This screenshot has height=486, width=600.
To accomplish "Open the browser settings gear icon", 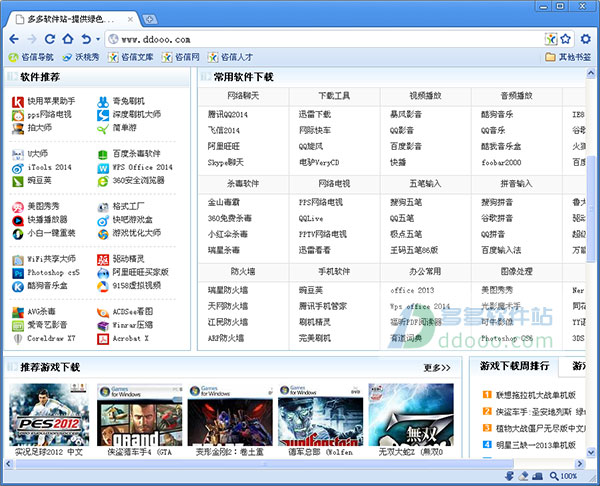I will click(x=586, y=39).
